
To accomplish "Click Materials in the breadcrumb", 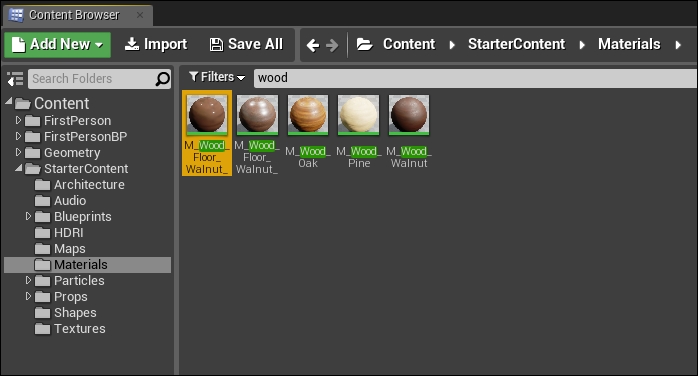I will coord(629,44).
